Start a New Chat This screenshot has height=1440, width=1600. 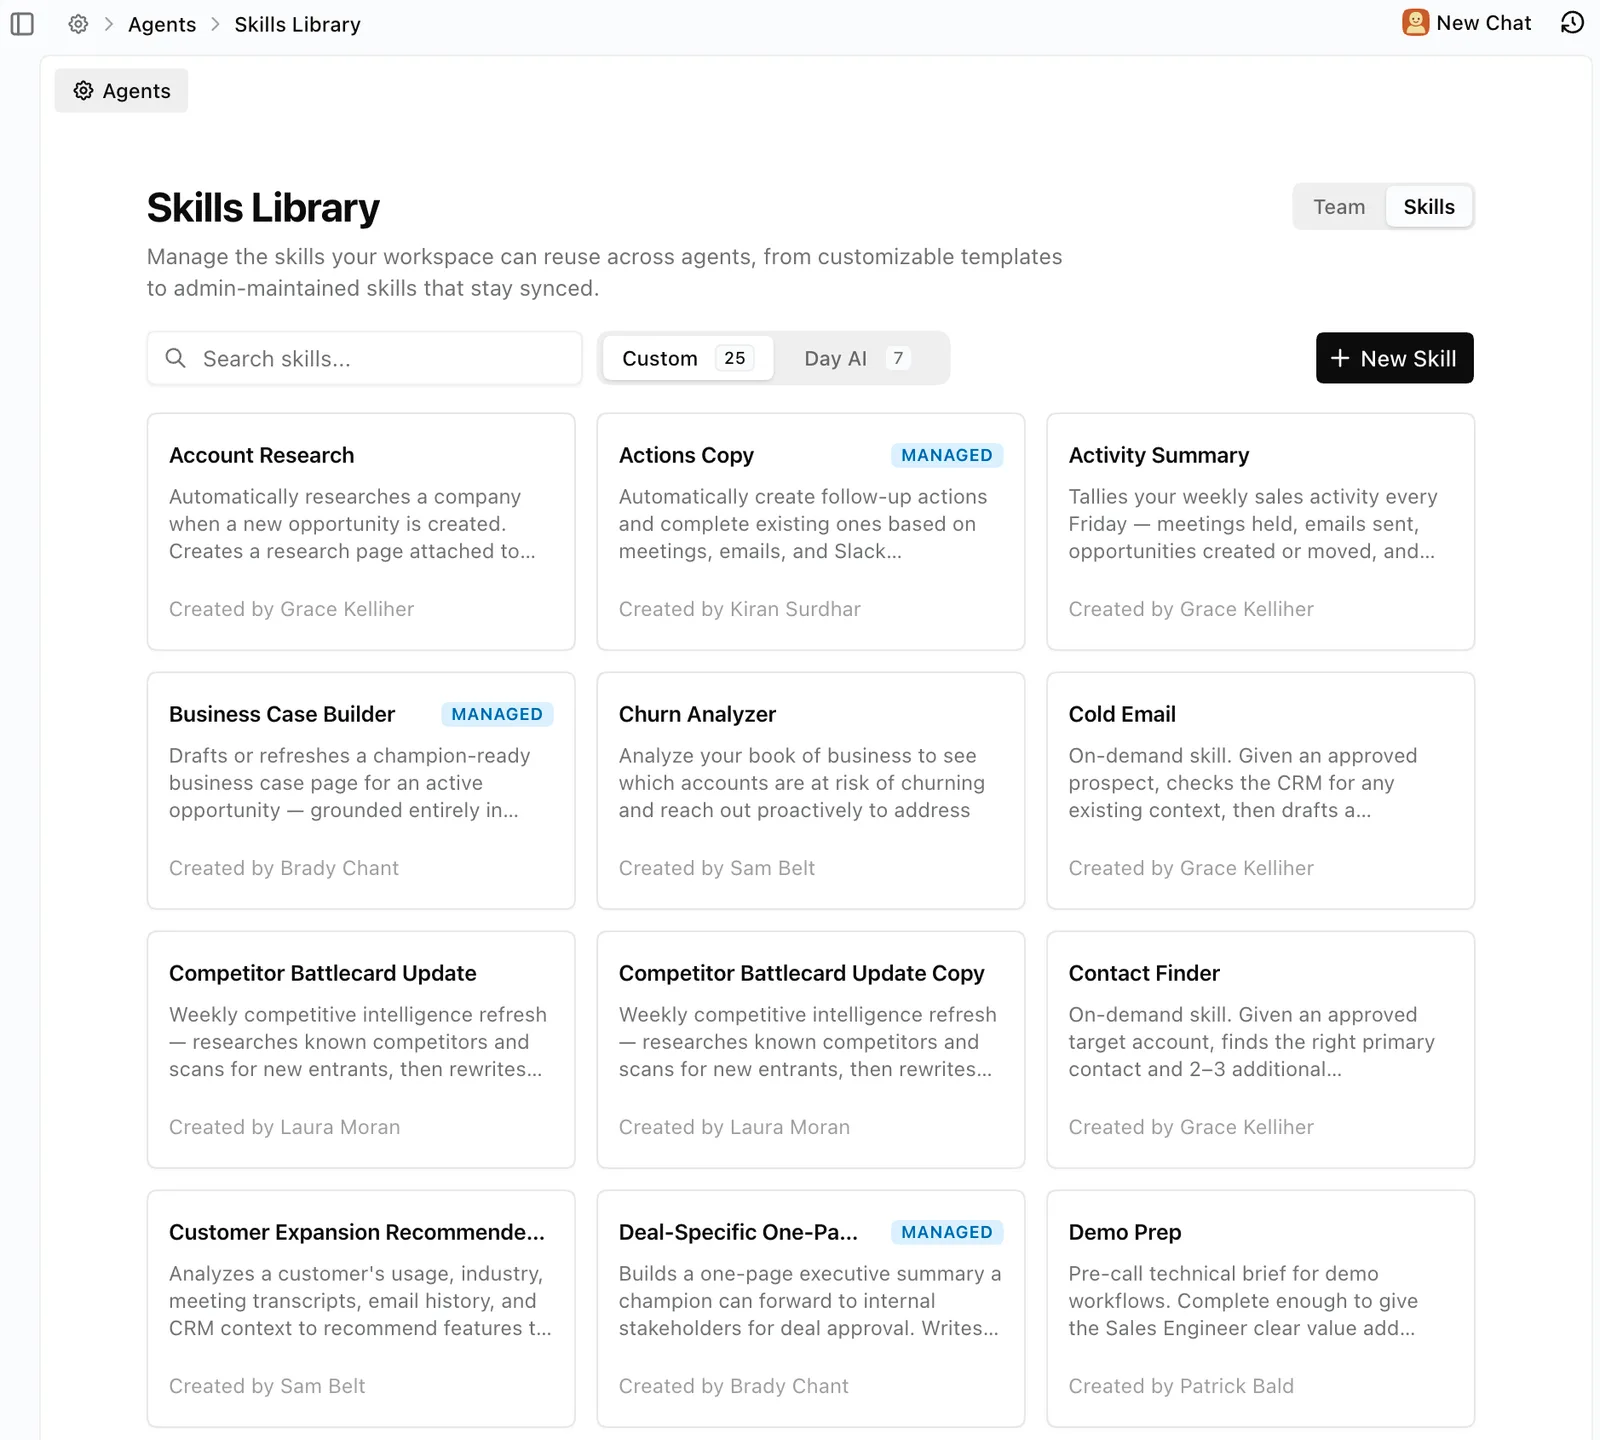click(x=1466, y=23)
